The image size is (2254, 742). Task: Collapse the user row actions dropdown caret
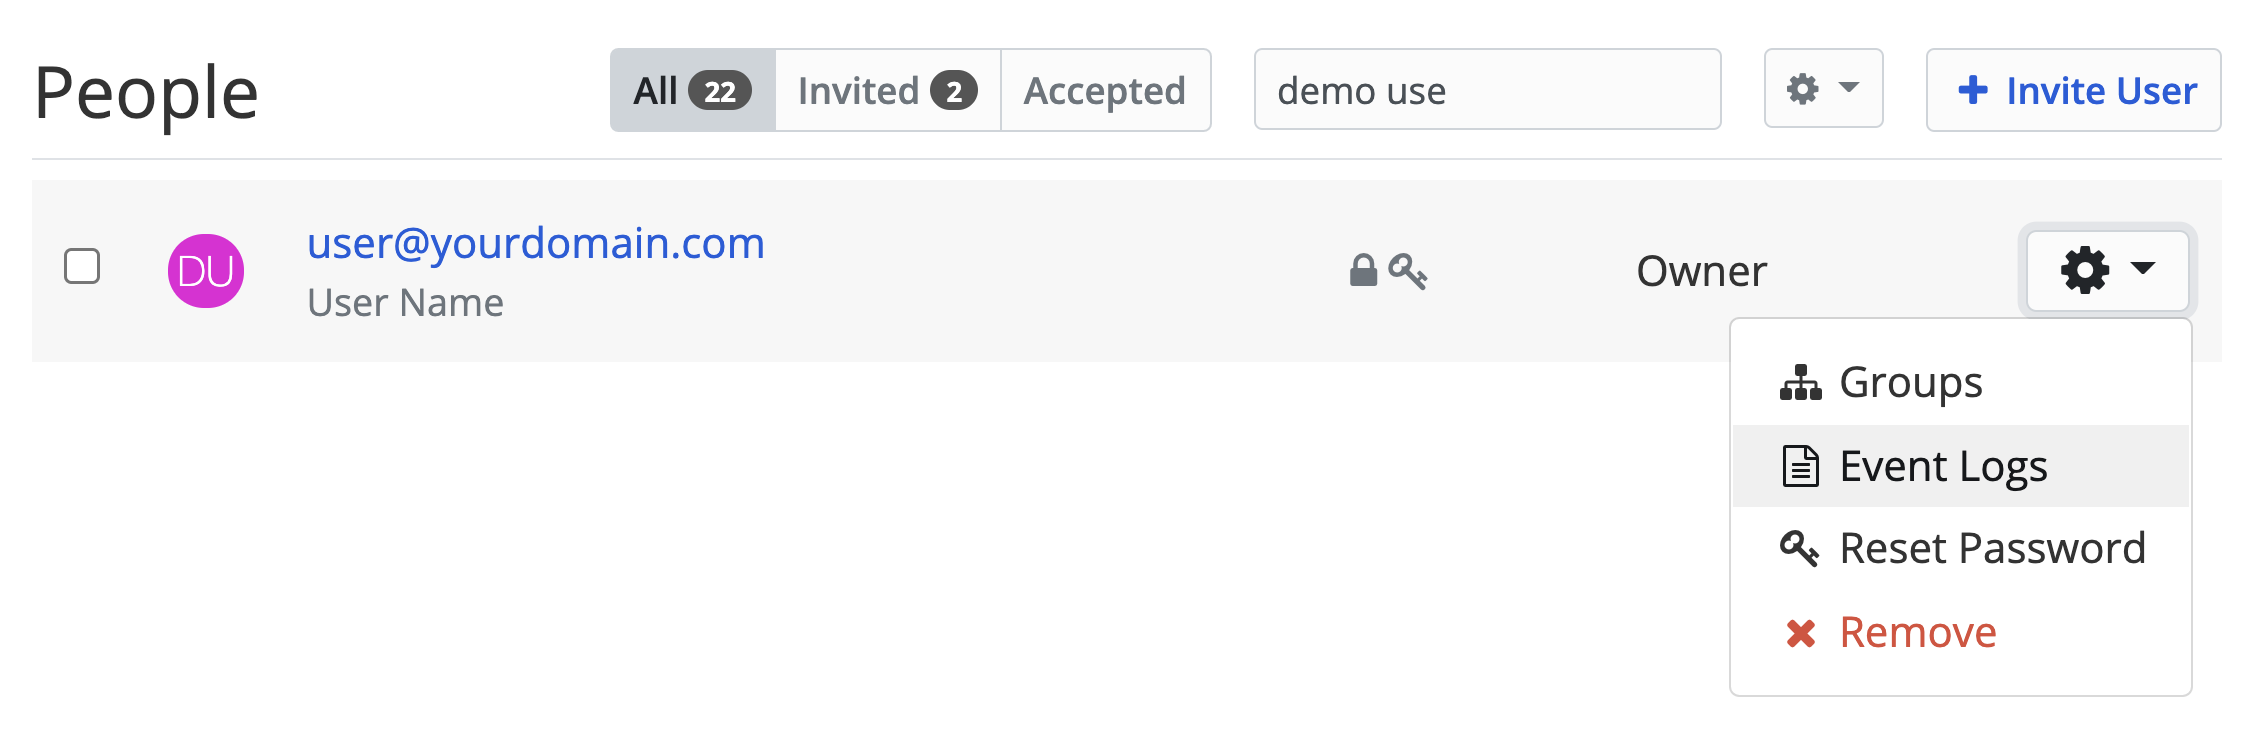tap(2142, 267)
